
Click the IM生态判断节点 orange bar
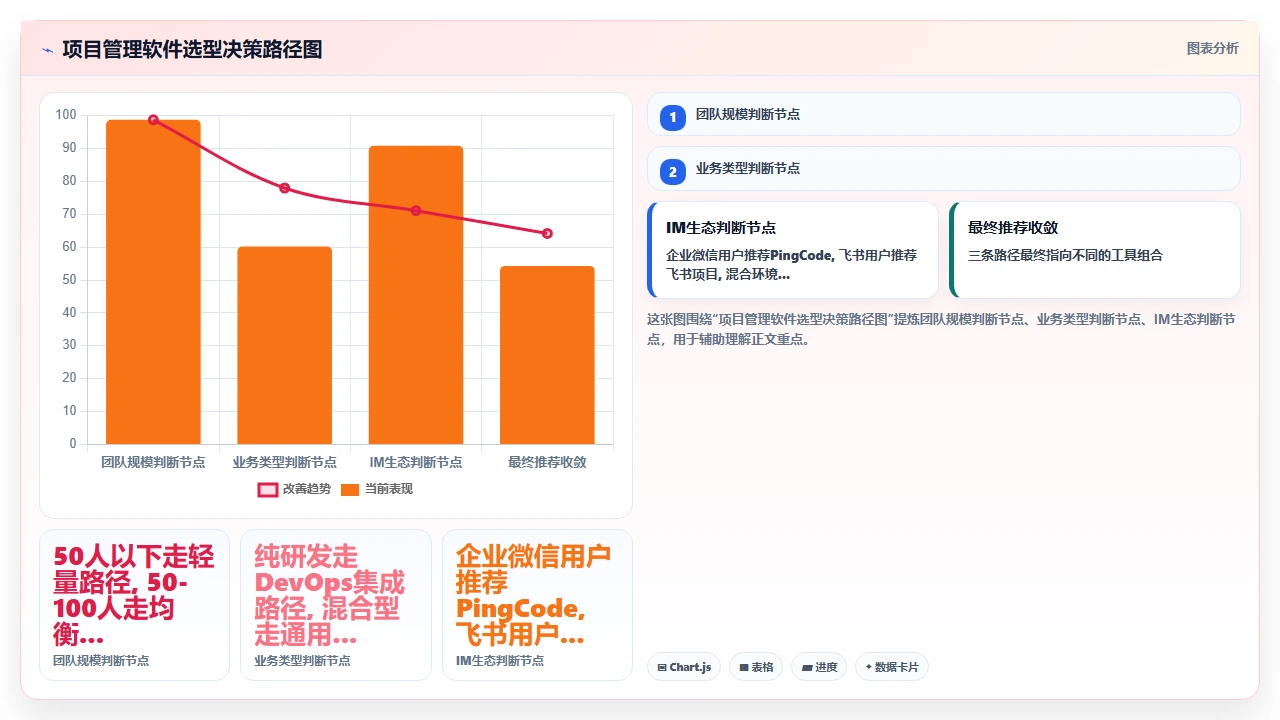point(416,295)
